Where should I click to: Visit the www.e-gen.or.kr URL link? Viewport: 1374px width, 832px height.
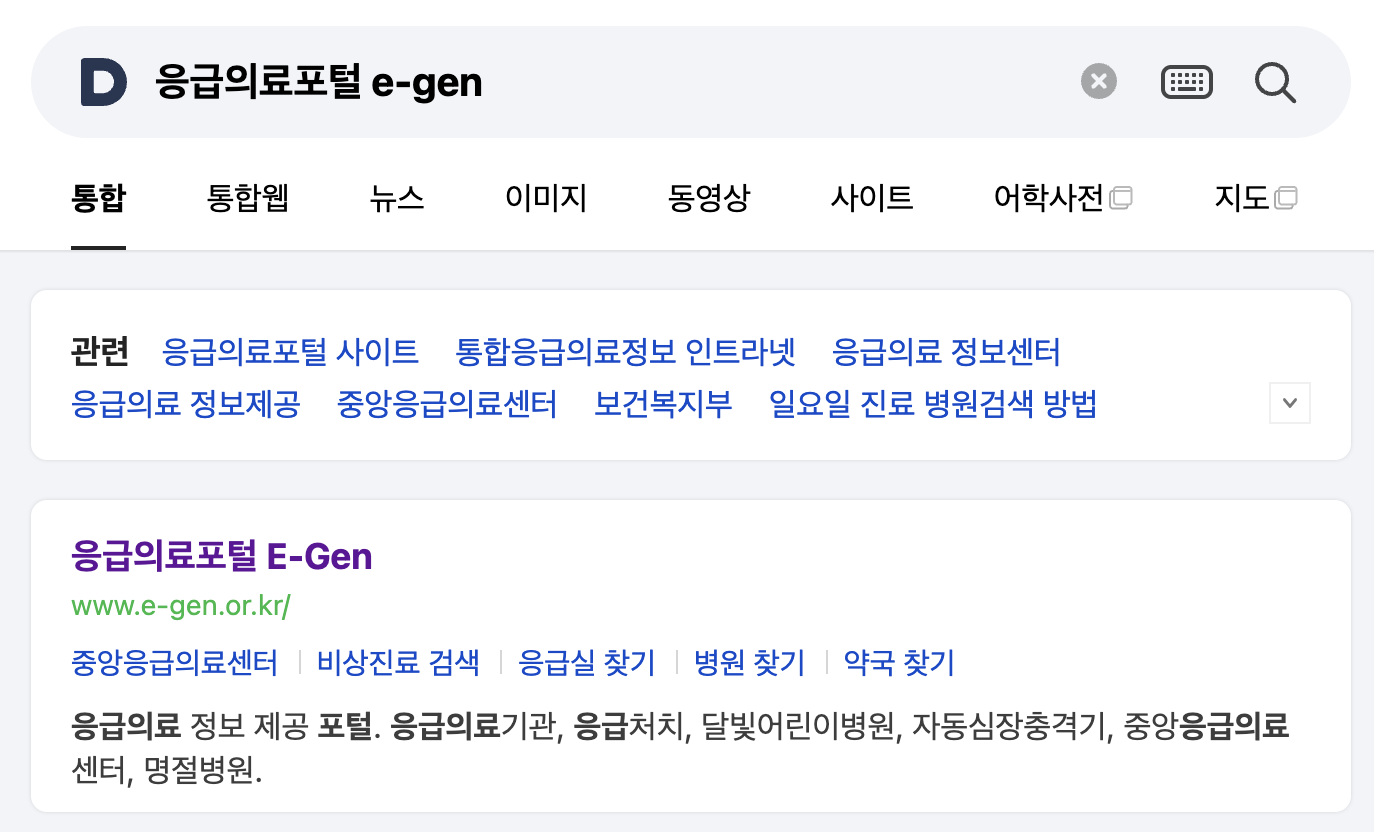tap(180, 606)
